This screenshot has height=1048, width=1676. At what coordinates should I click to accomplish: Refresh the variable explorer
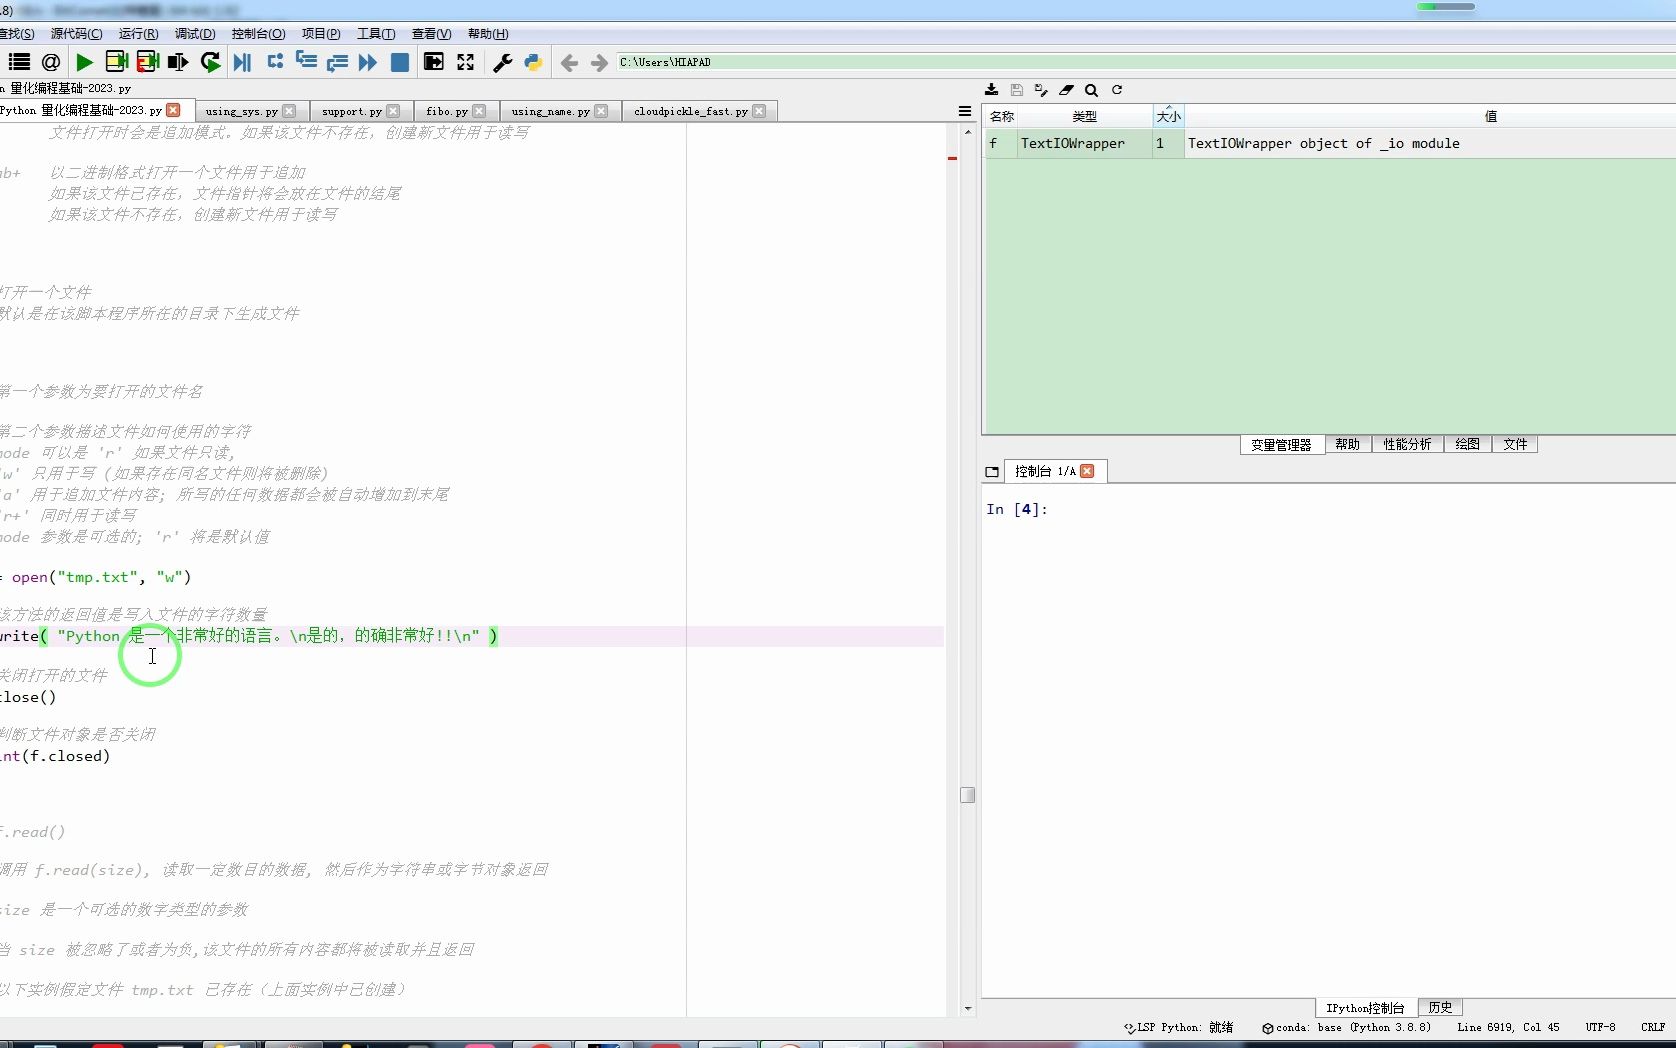[x=1117, y=89]
